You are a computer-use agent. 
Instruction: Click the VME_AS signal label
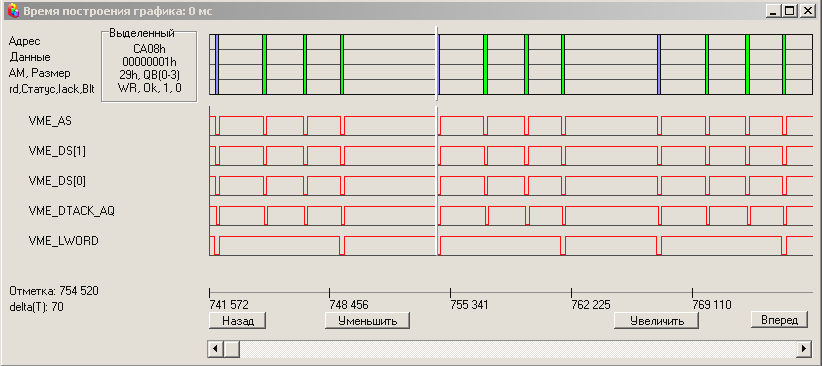click(x=50, y=121)
